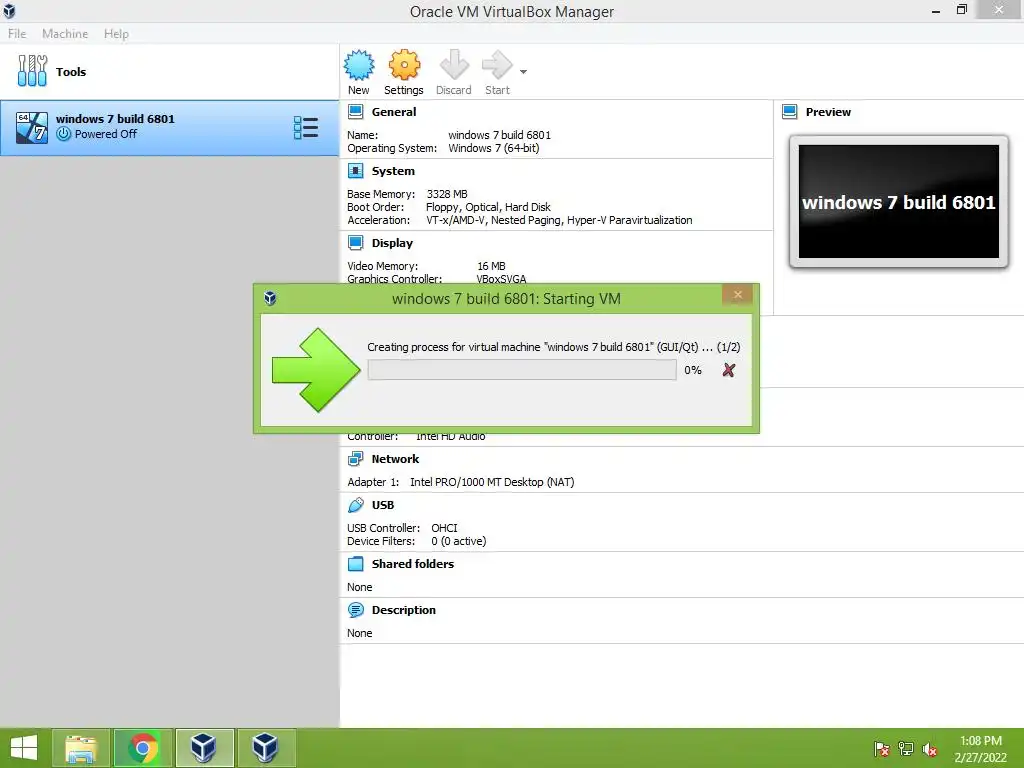Click the muted volume tray icon
This screenshot has width=1024, height=768.
pyautogui.click(x=930, y=749)
